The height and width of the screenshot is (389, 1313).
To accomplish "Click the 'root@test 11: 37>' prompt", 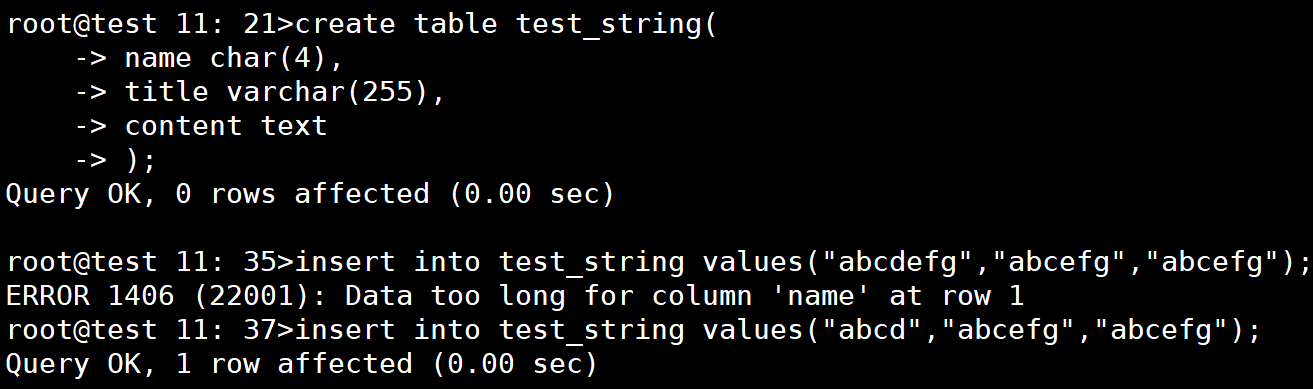I will pyautogui.click(x=151, y=331).
